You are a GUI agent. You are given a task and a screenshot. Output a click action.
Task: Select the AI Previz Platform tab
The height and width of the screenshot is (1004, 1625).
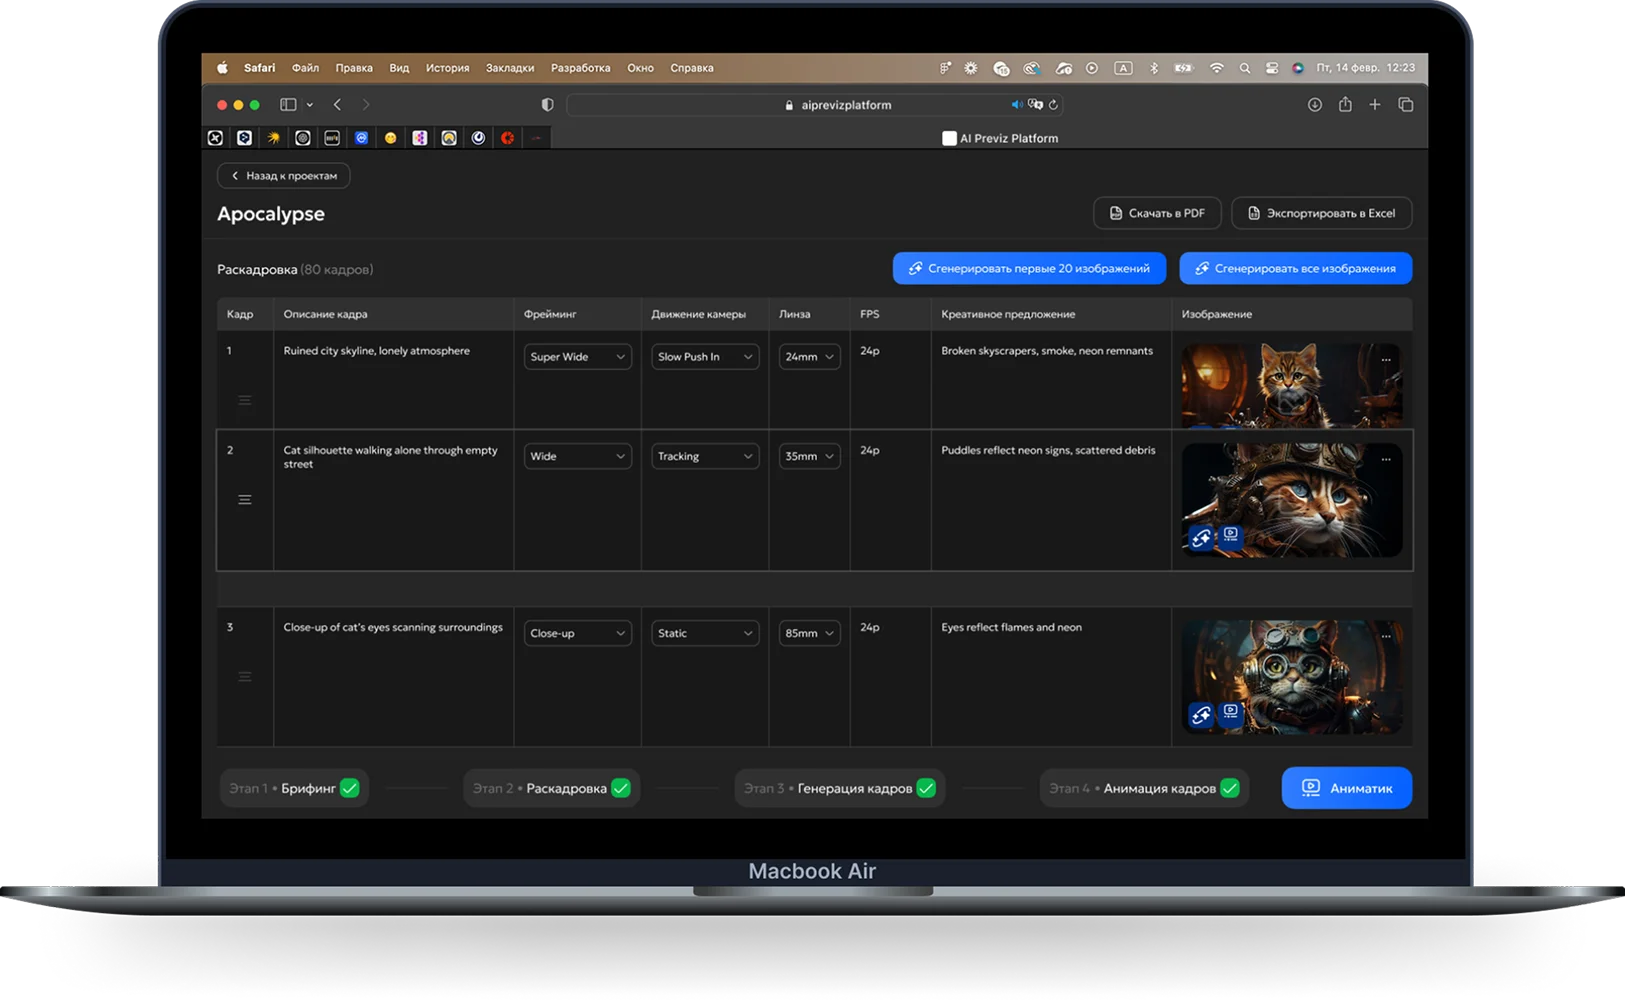(x=1000, y=138)
